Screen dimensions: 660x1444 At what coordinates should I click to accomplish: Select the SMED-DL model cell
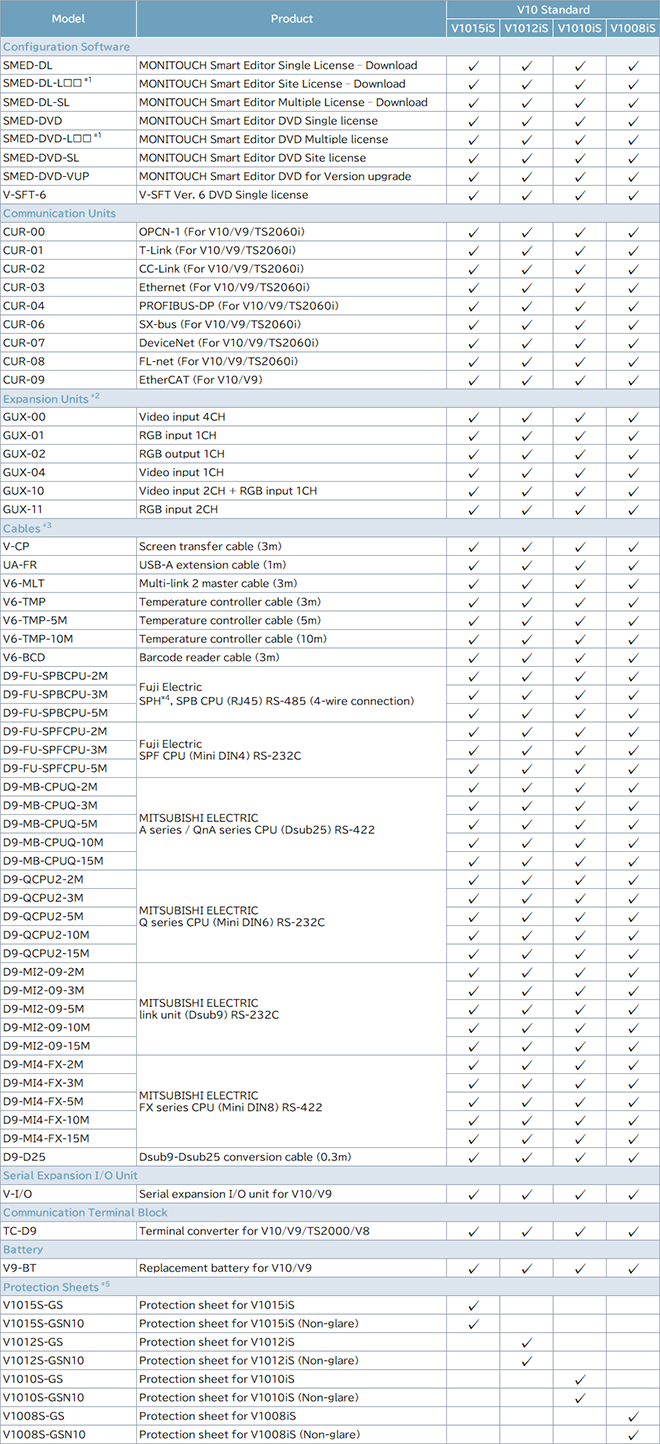click(x=68, y=65)
